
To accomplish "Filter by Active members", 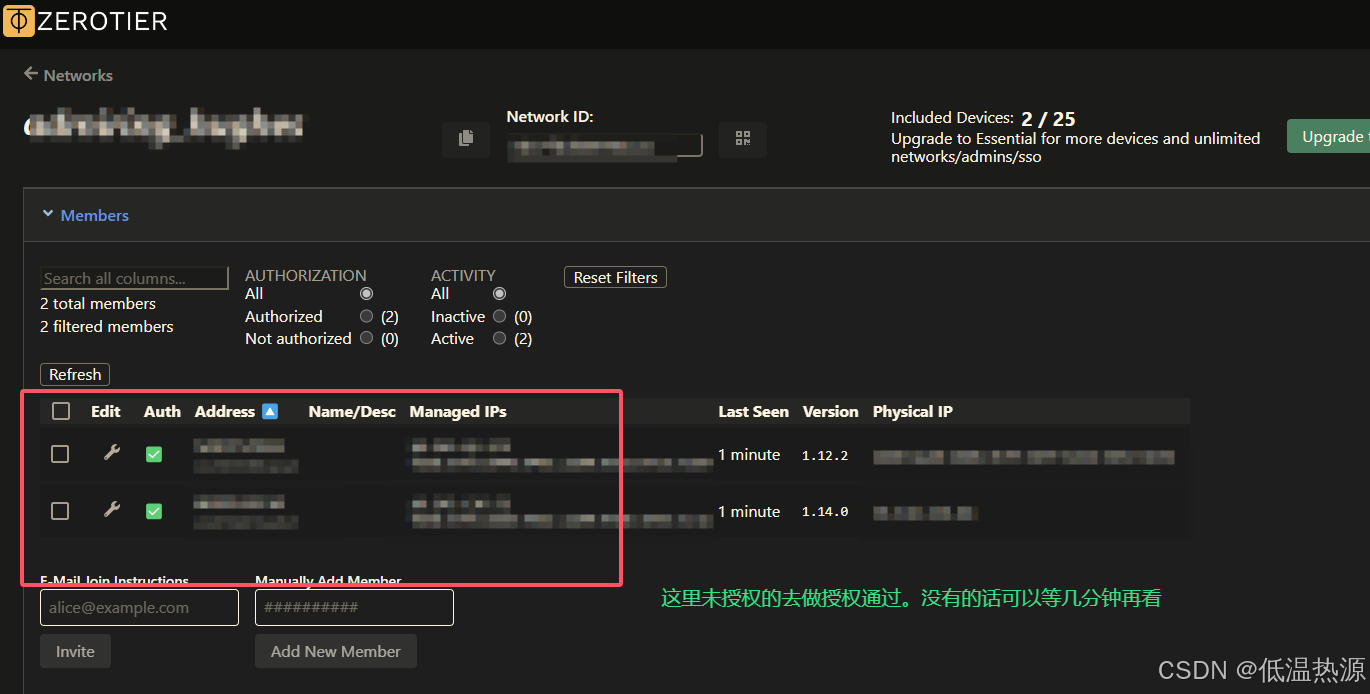I will pos(499,338).
